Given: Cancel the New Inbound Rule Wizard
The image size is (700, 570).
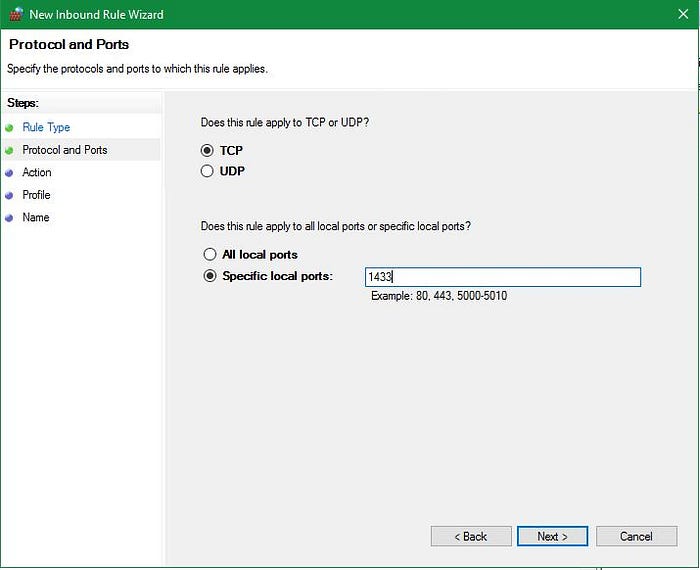Looking at the screenshot, I should click(636, 536).
